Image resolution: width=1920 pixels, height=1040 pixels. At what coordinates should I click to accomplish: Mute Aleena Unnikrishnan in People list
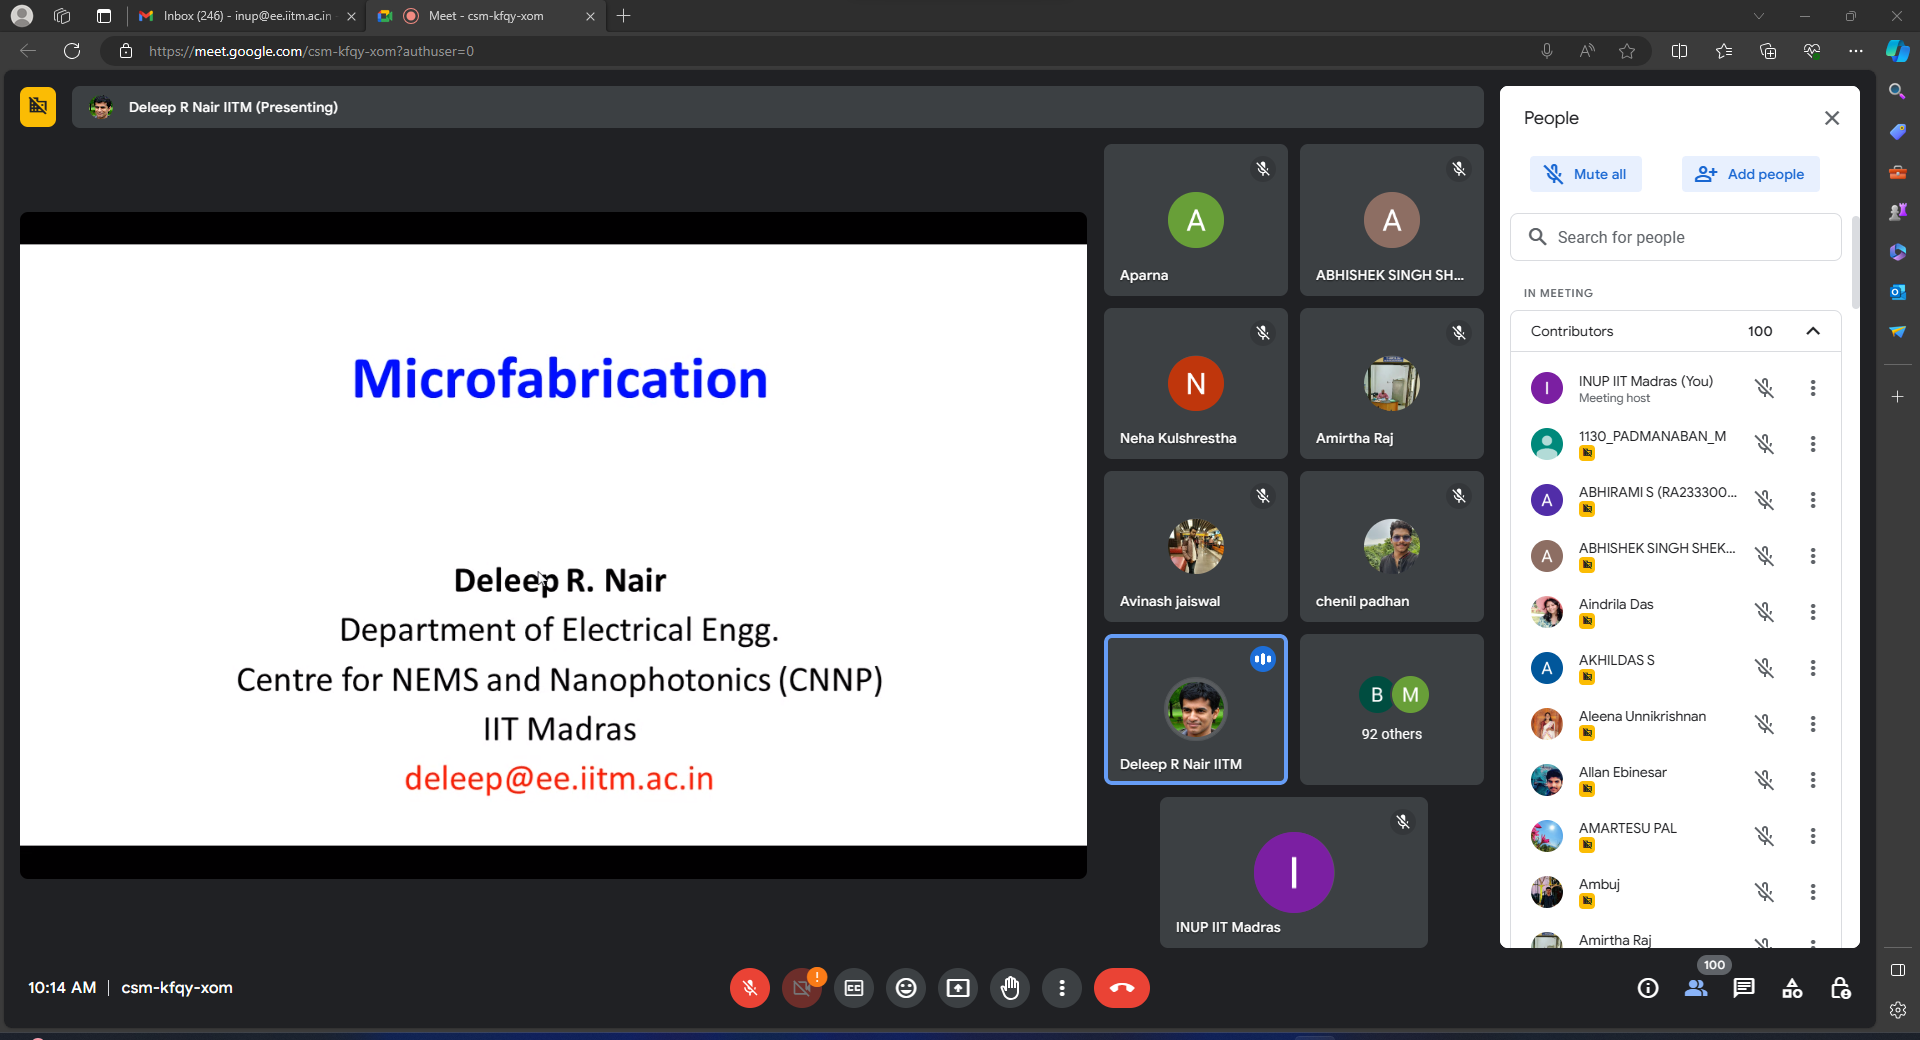tap(1765, 724)
